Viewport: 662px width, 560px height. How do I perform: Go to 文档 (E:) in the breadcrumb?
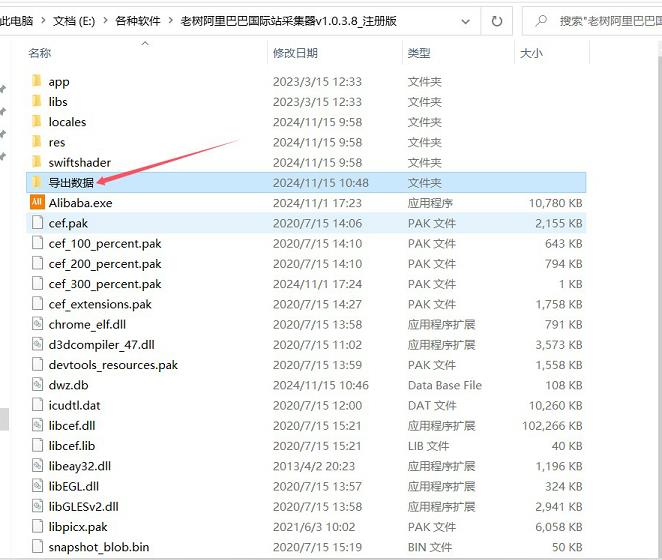pos(74,21)
